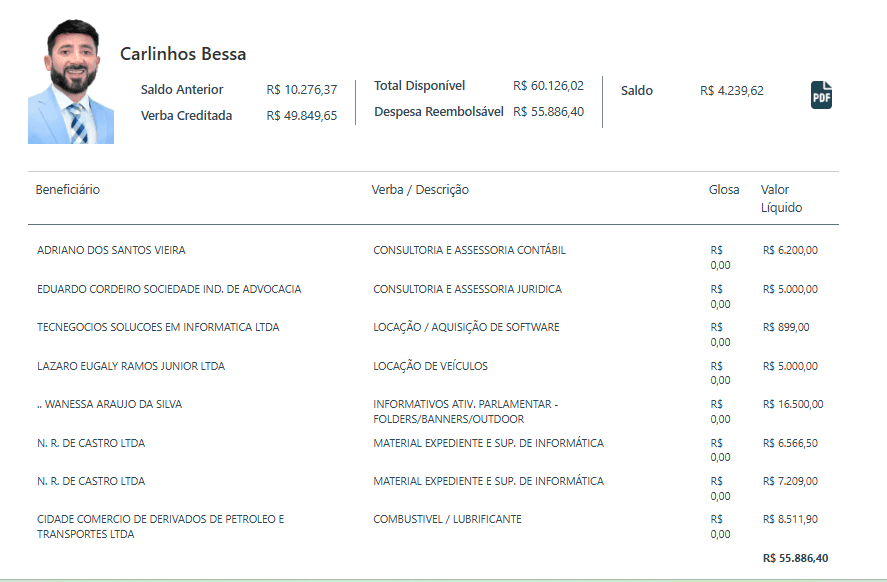Sort by the Beneficiário column header
This screenshot has height=582, width=887.
click(68, 190)
